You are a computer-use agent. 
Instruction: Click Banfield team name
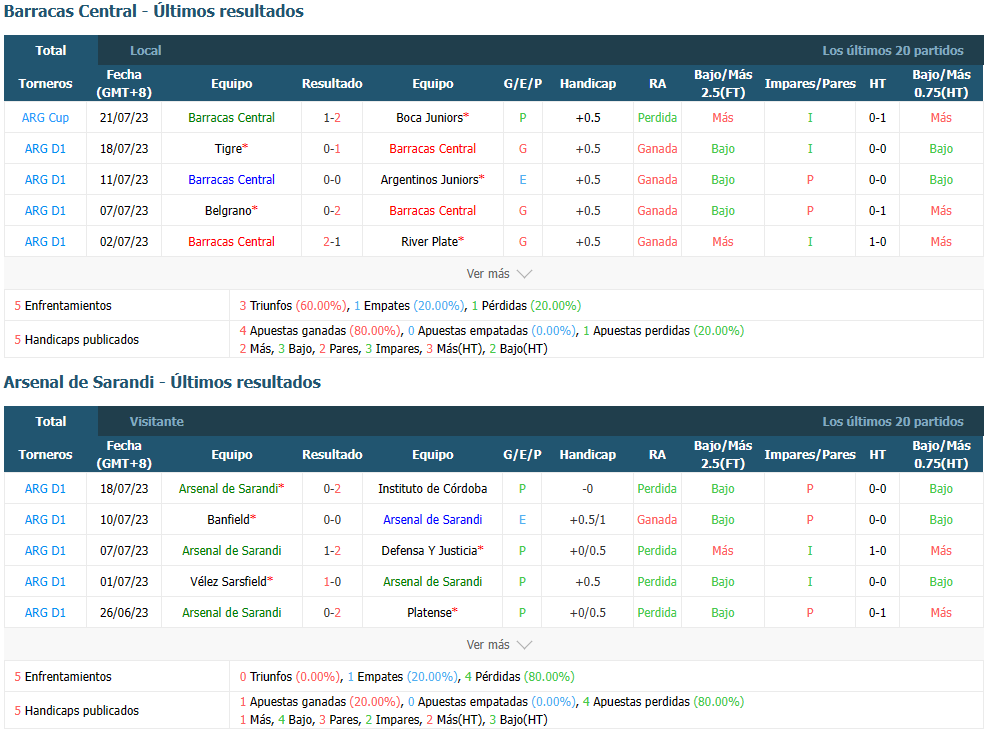(x=231, y=520)
